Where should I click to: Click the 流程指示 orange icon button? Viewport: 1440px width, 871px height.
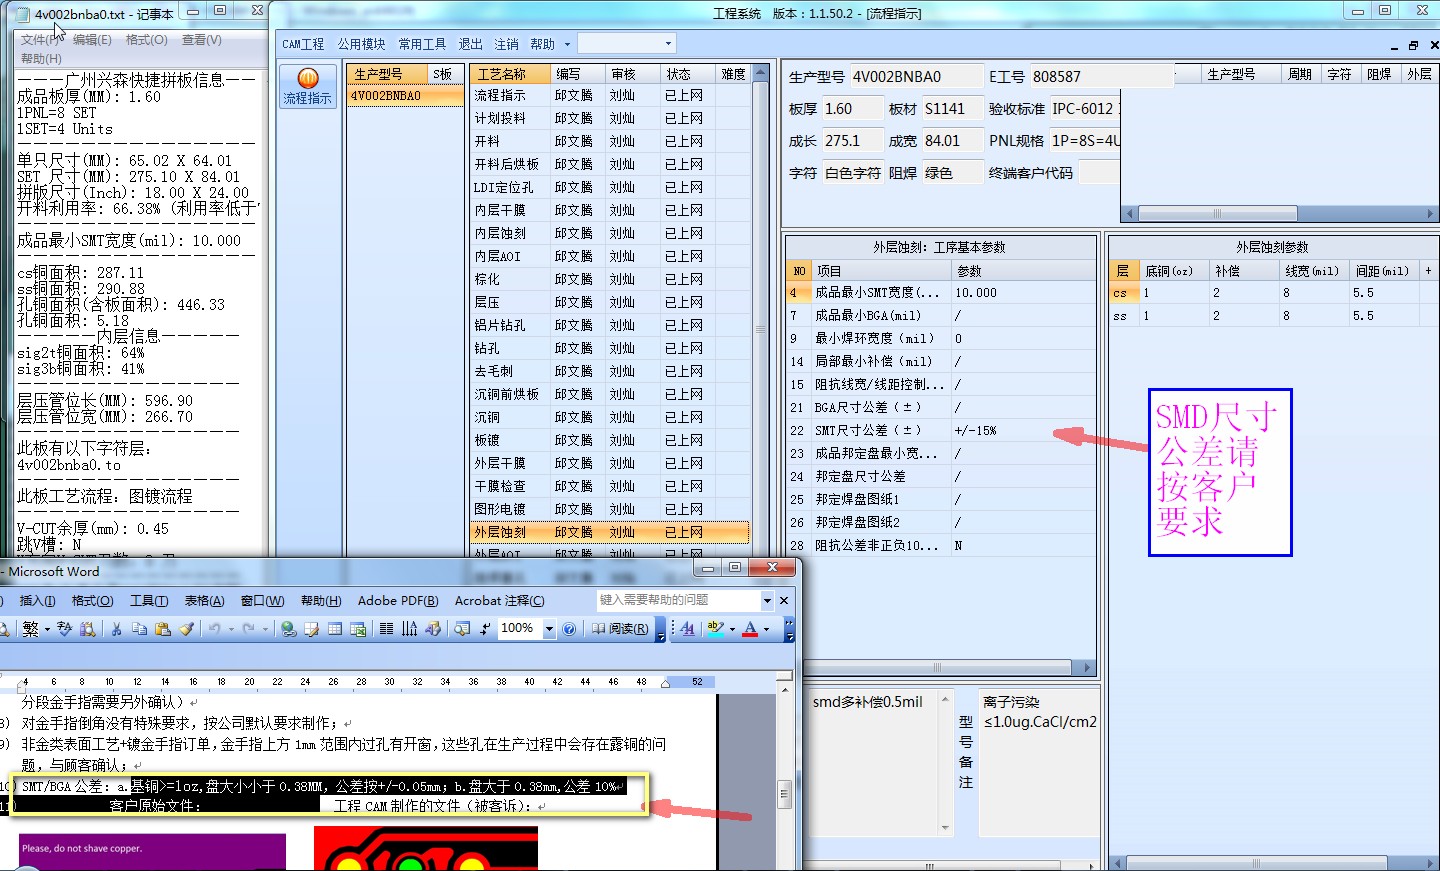307,86
